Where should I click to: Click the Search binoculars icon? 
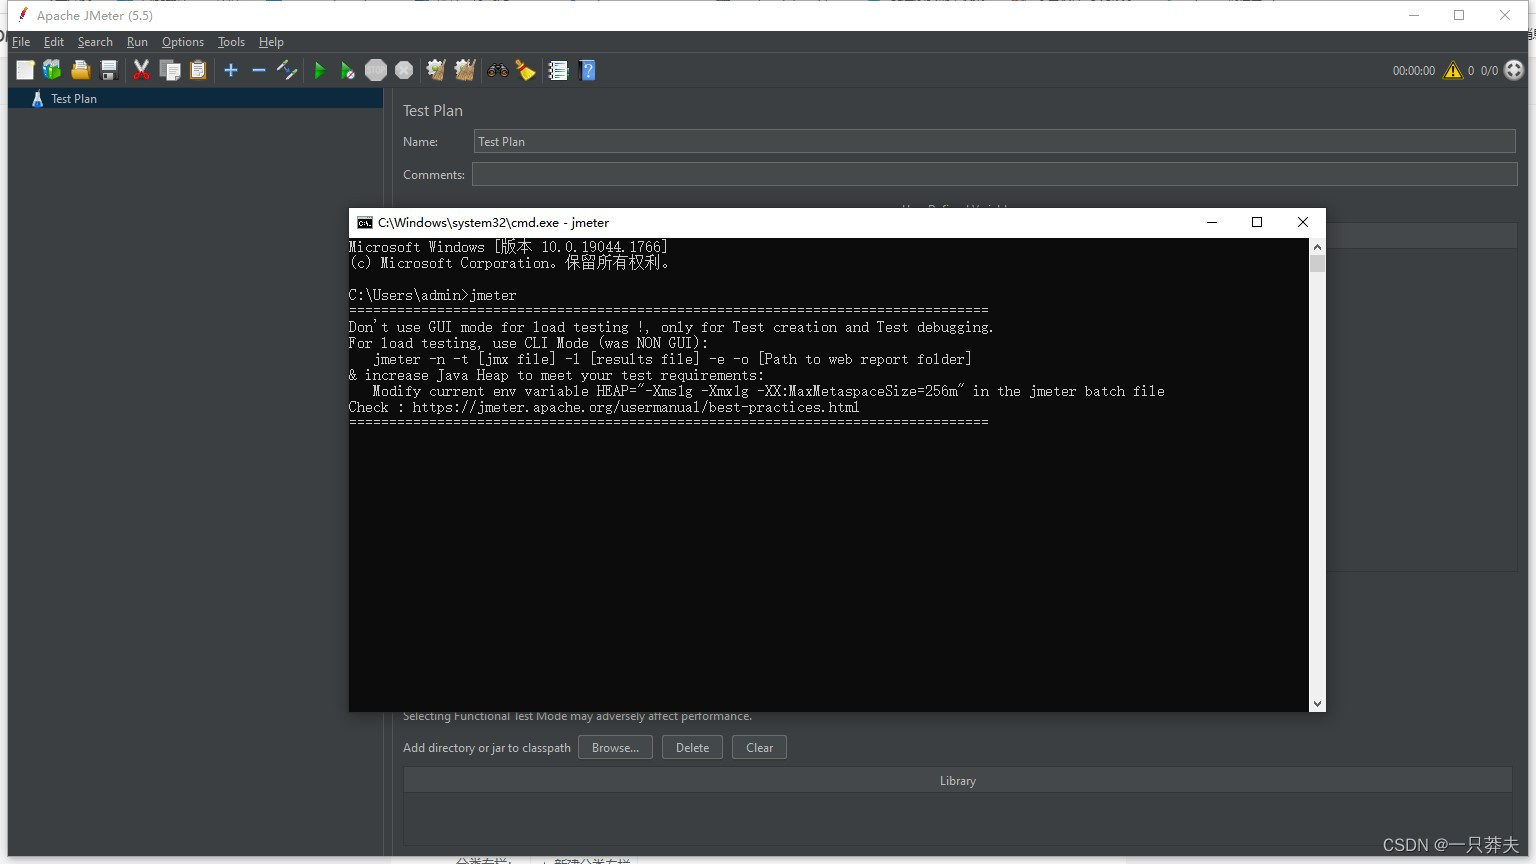[x=497, y=70]
